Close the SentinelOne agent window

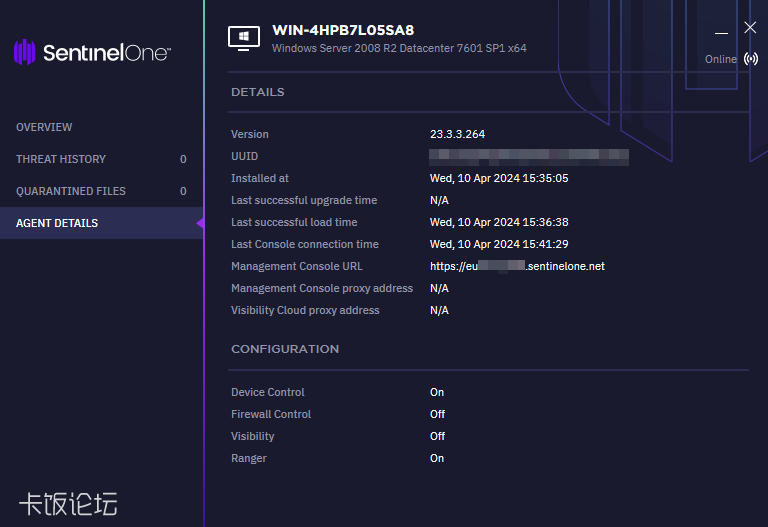coord(750,28)
